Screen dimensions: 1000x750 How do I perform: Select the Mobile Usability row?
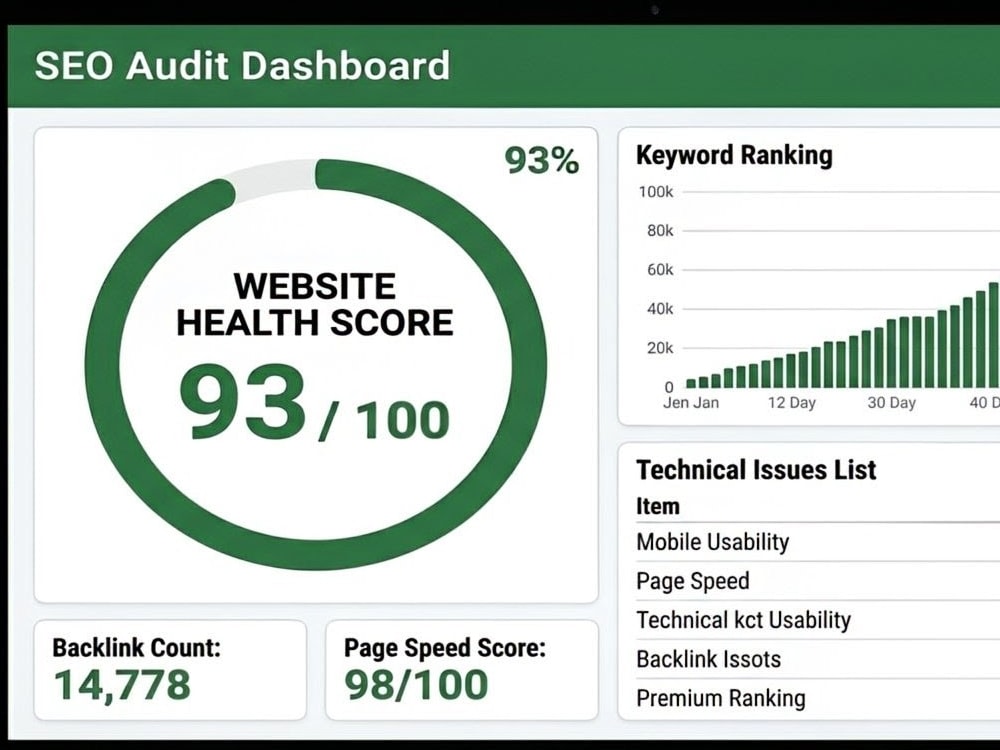point(818,542)
